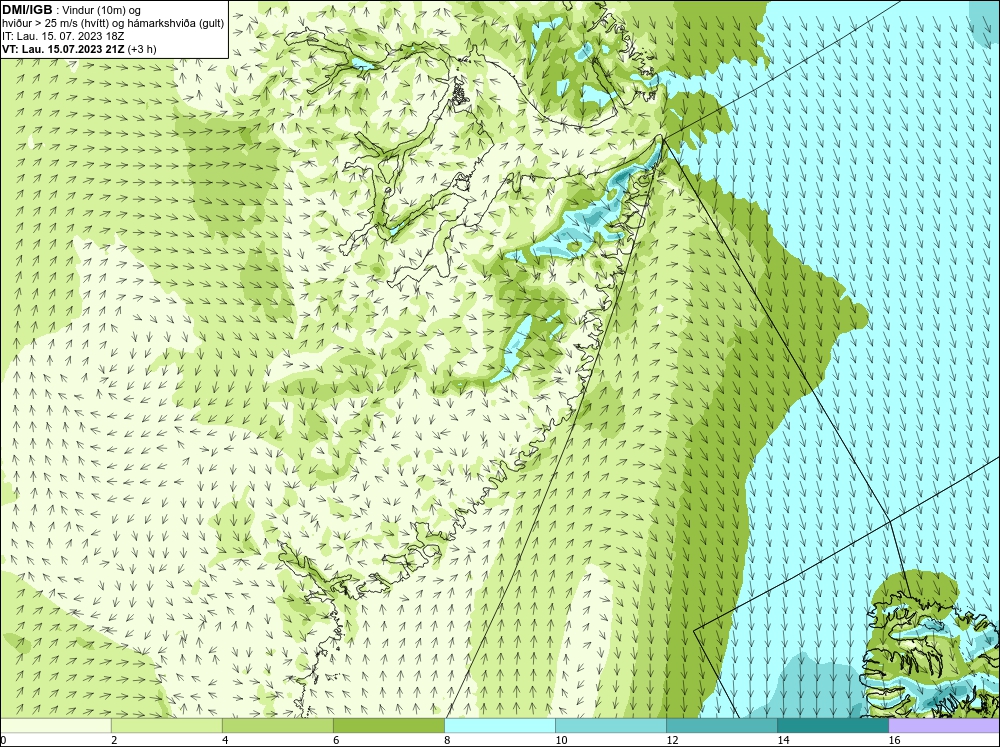Click the 0–2 m/s pale legend swatch
1000x747 pixels.
tap(56, 725)
